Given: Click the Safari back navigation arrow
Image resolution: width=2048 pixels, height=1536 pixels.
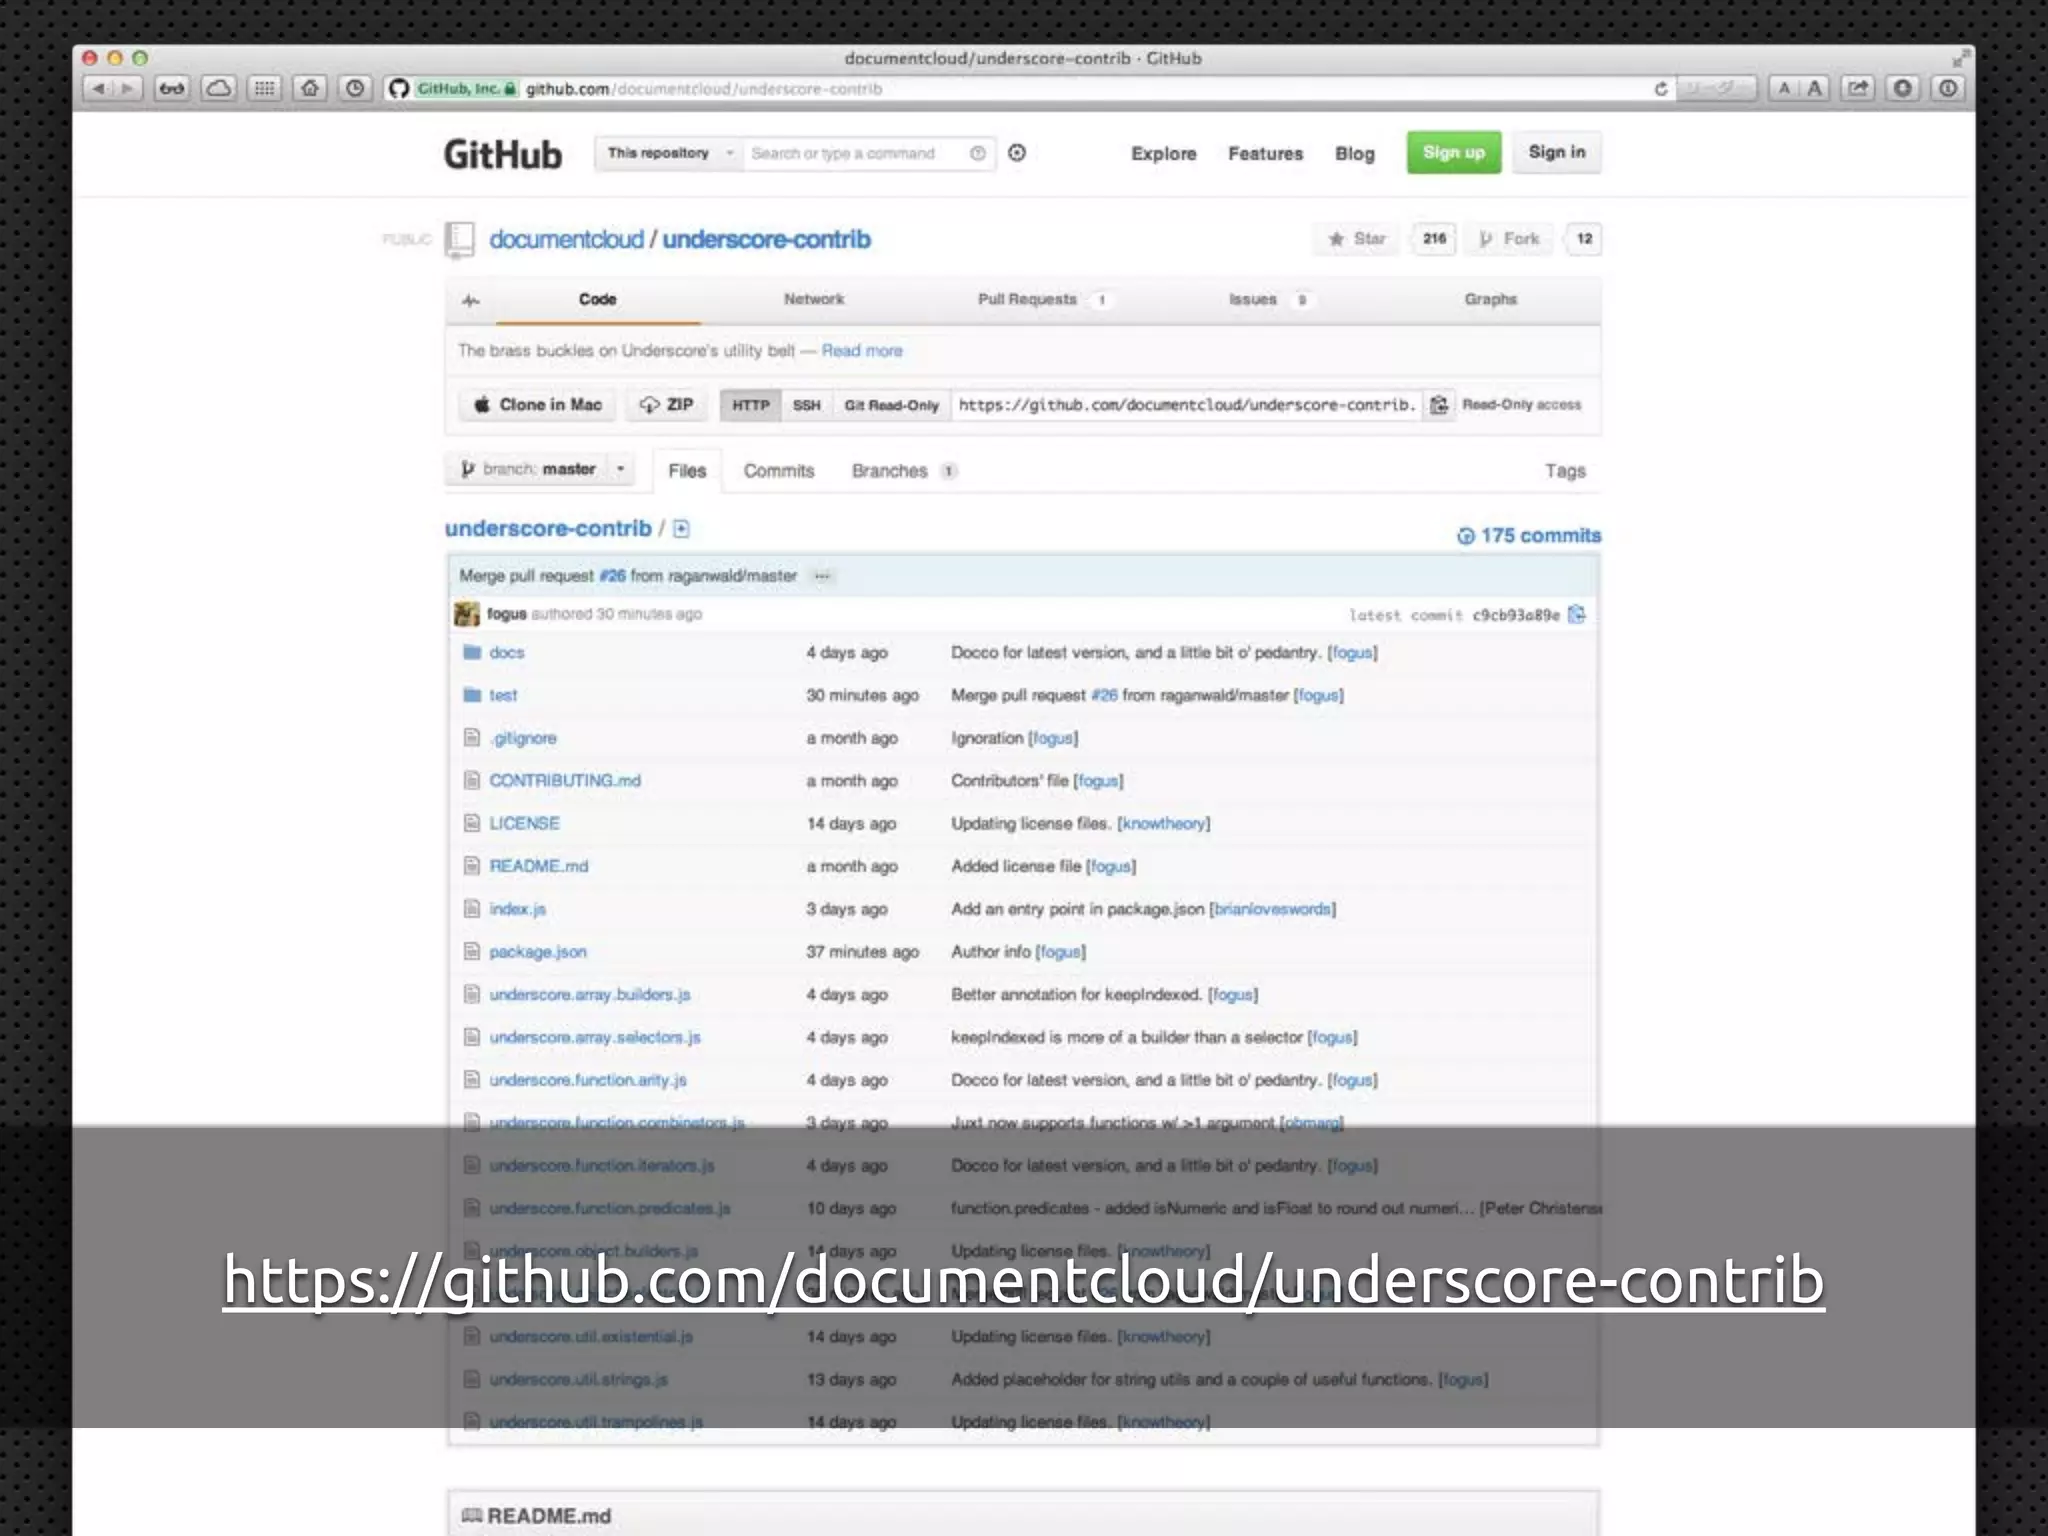Looking at the screenshot, I should pyautogui.click(x=98, y=89).
